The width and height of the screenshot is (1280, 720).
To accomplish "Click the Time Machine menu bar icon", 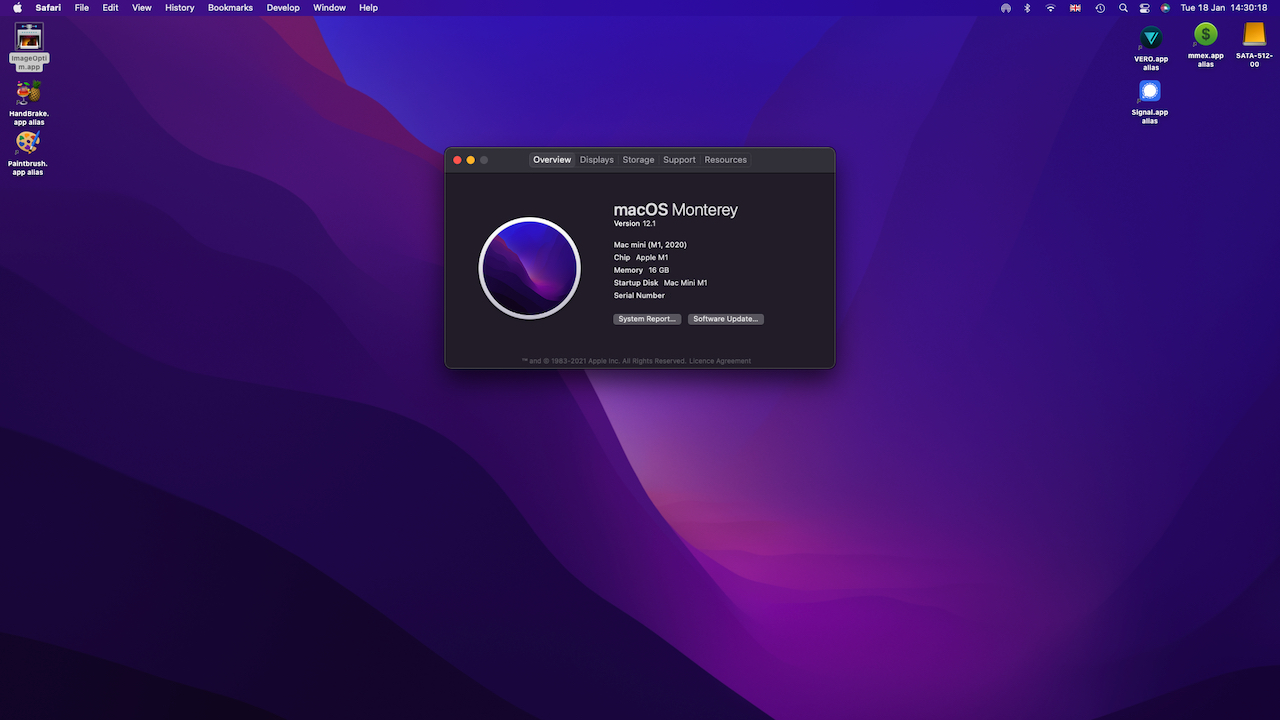I will (1100, 8).
